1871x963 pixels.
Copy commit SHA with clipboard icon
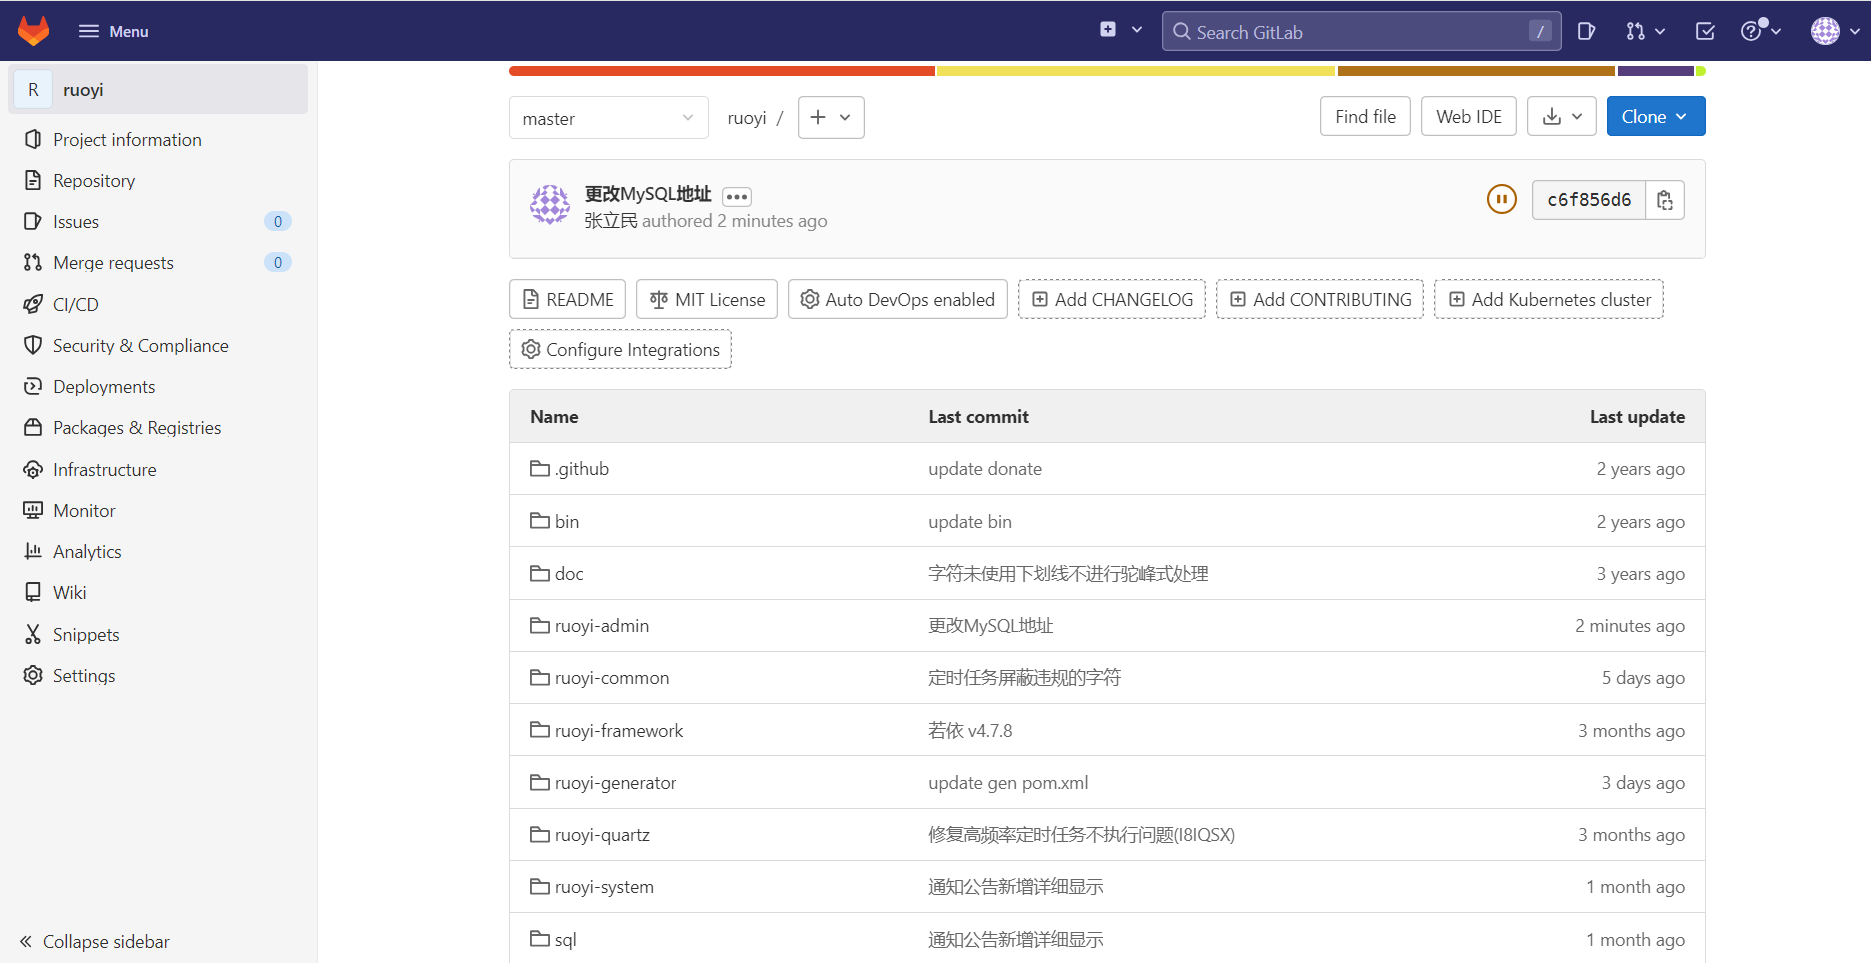click(x=1665, y=200)
